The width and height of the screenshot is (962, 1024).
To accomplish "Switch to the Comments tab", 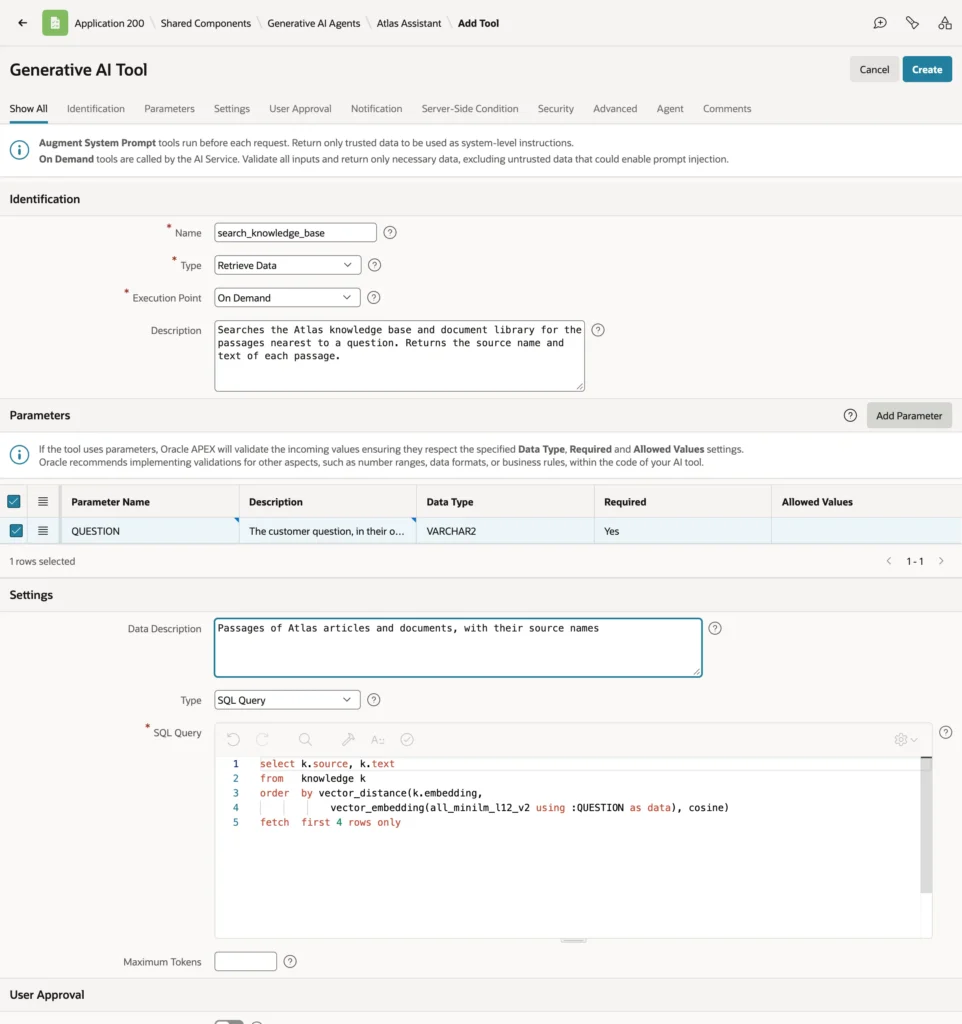I will click(727, 108).
